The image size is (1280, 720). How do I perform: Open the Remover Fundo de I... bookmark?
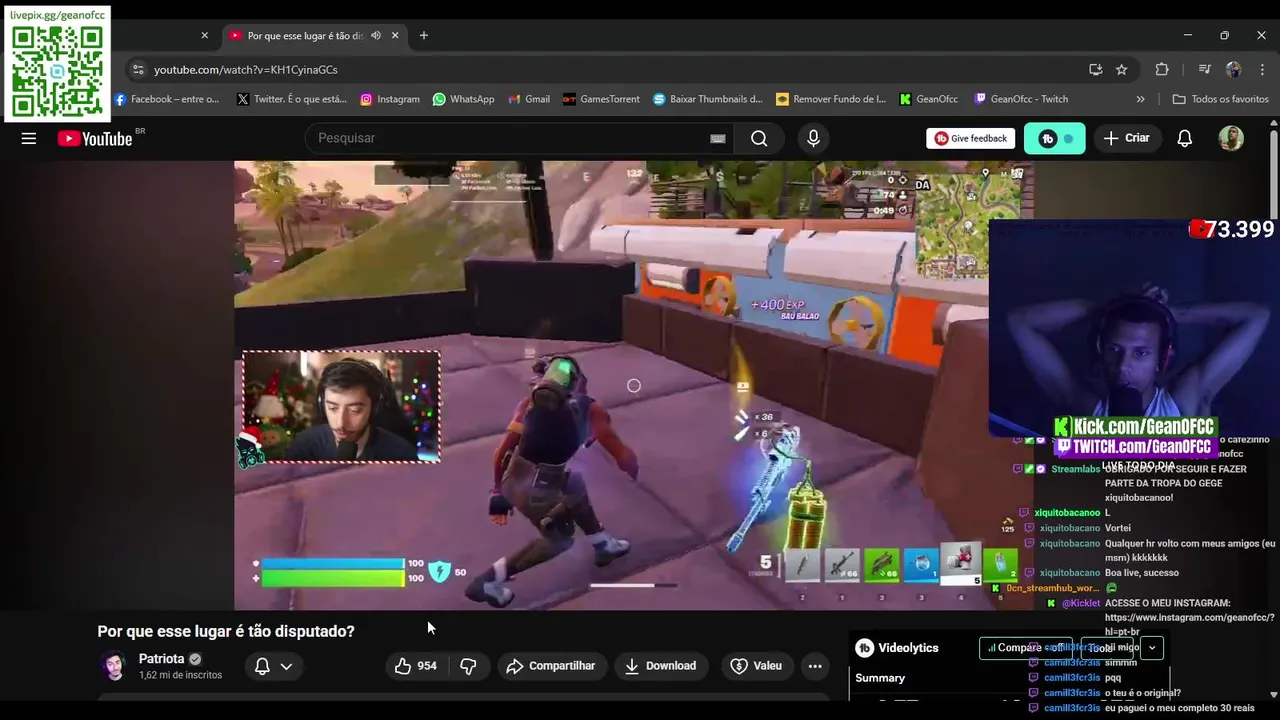[x=831, y=99]
